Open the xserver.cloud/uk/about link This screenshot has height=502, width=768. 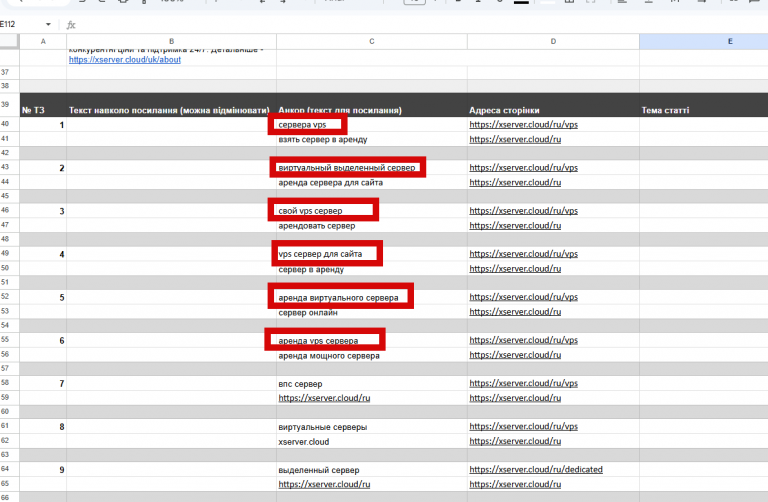(125, 60)
